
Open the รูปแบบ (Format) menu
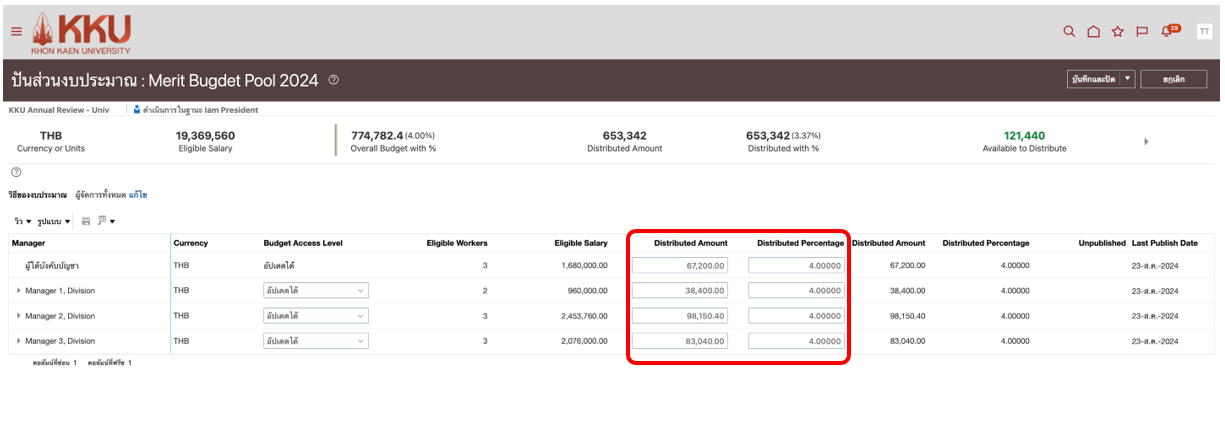coord(53,220)
